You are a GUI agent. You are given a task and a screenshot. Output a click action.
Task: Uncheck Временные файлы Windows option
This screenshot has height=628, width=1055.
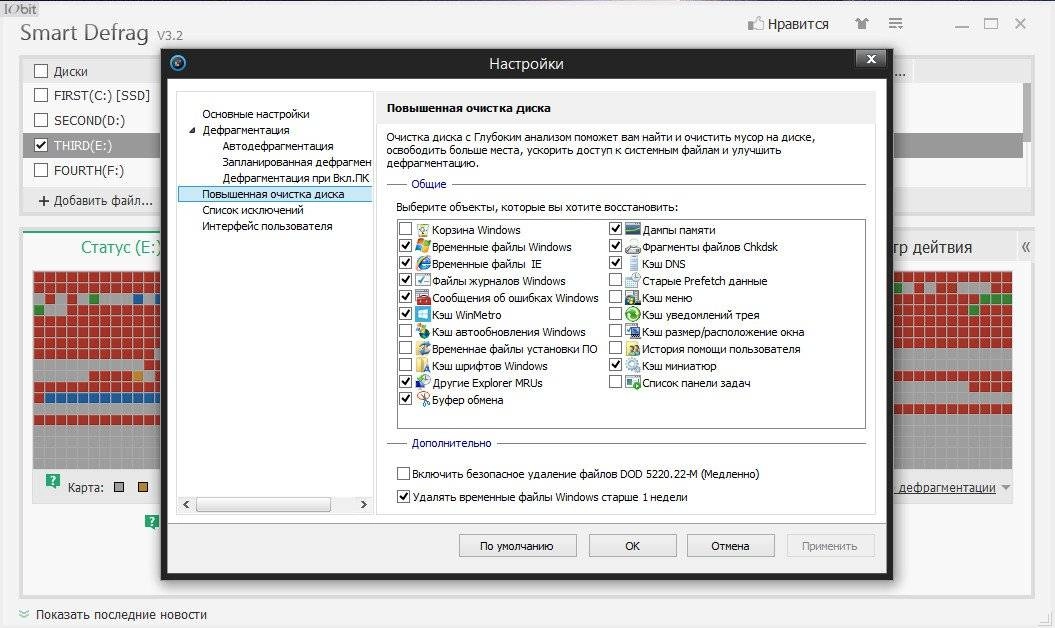pyautogui.click(x=405, y=246)
